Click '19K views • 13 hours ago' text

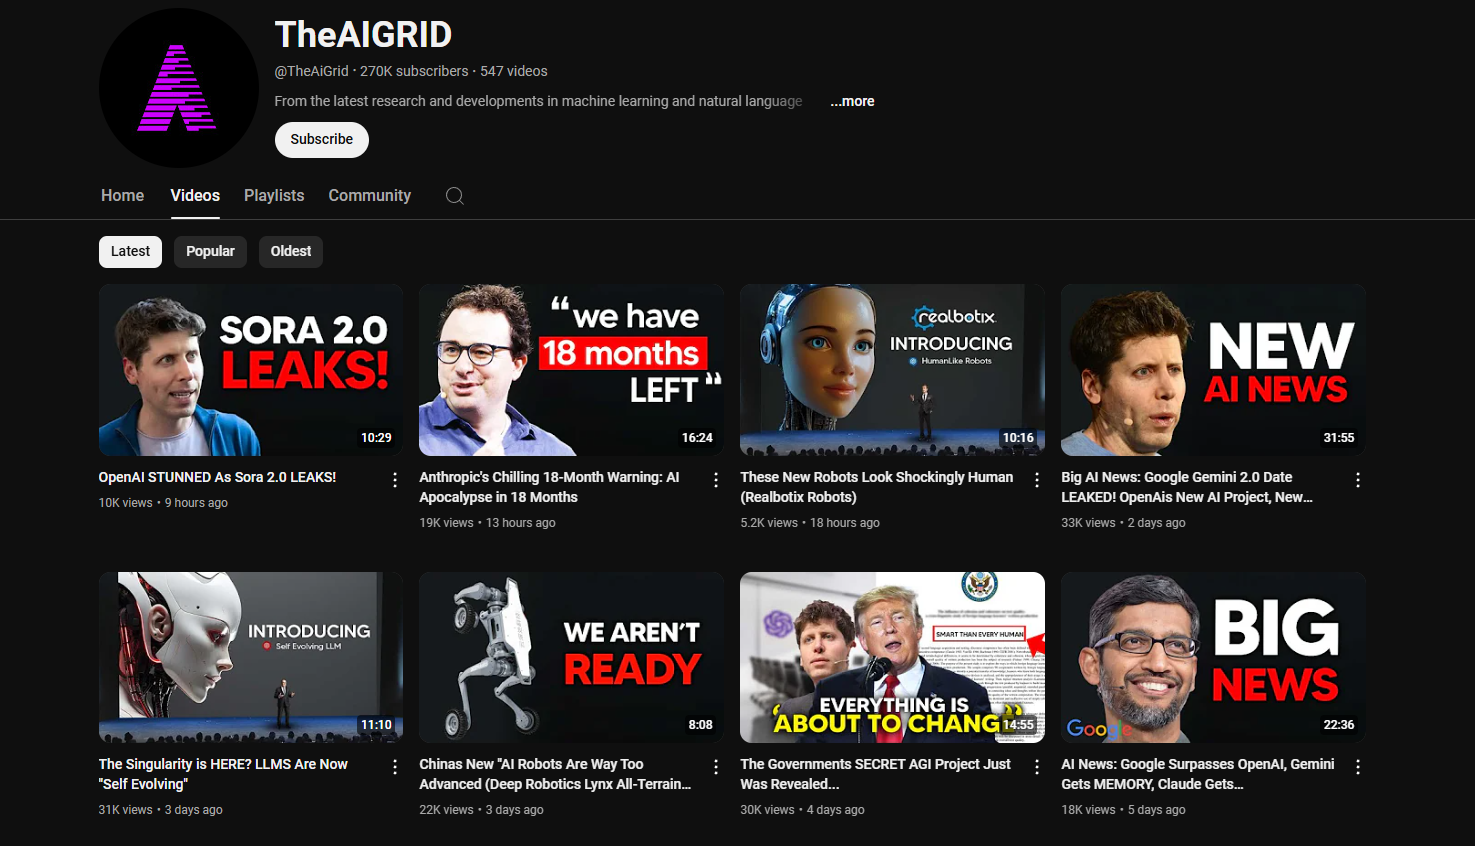(x=487, y=523)
